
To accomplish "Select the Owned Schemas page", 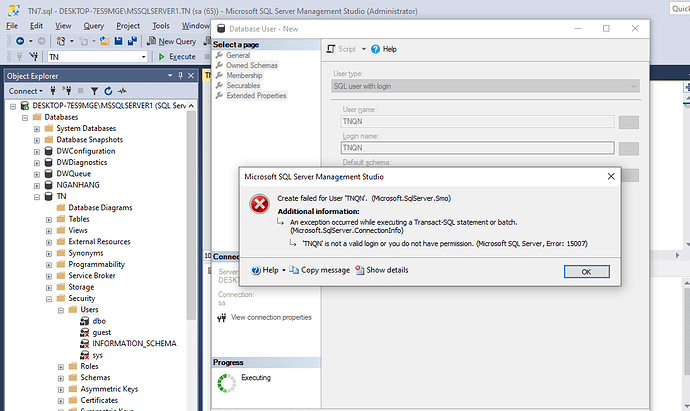I will [251, 65].
